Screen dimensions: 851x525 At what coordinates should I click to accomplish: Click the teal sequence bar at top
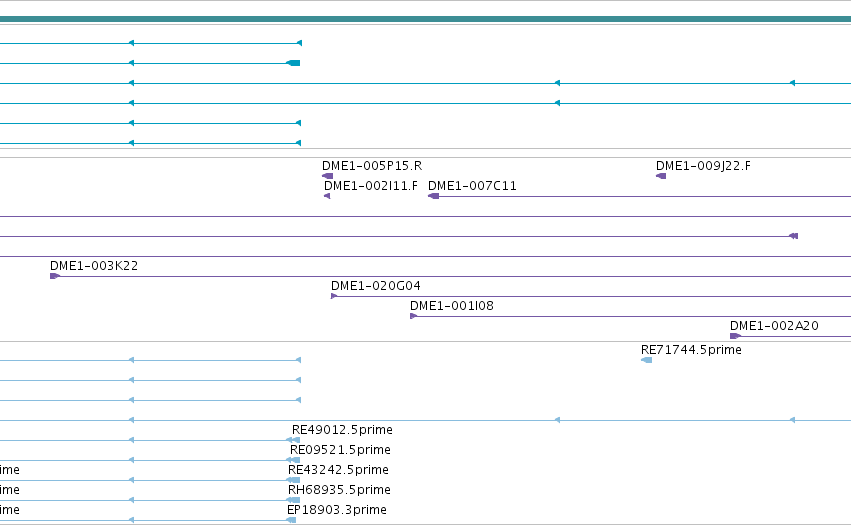pyautogui.click(x=426, y=19)
